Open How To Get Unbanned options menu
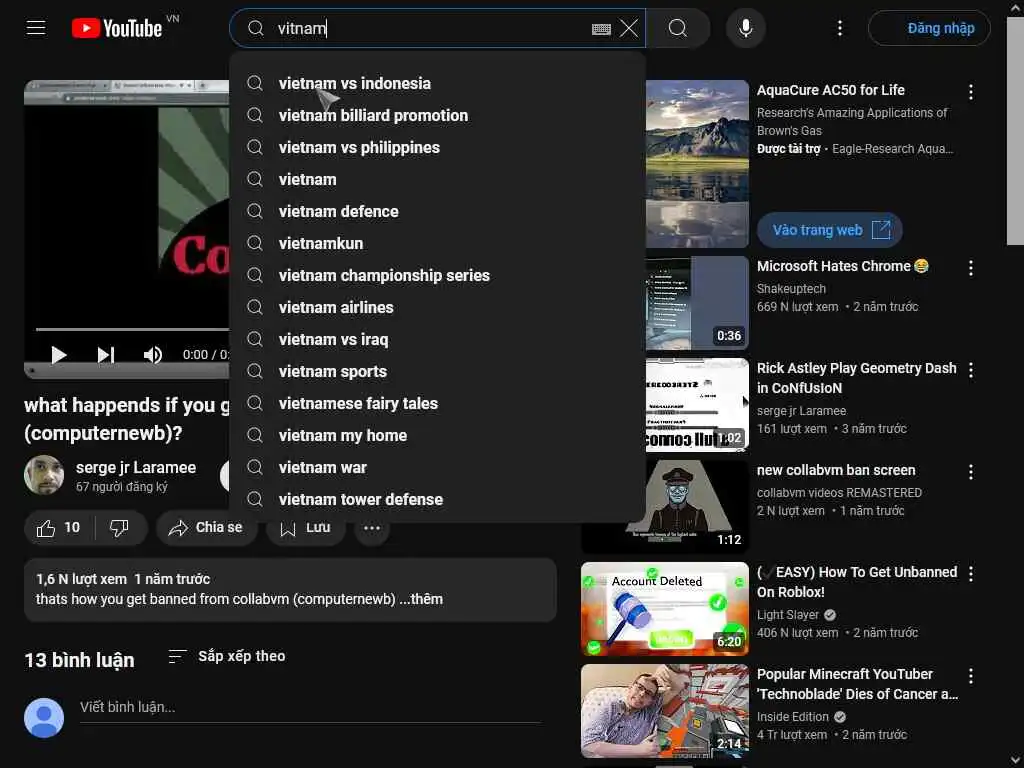The width and height of the screenshot is (1024, 768). pos(971,574)
